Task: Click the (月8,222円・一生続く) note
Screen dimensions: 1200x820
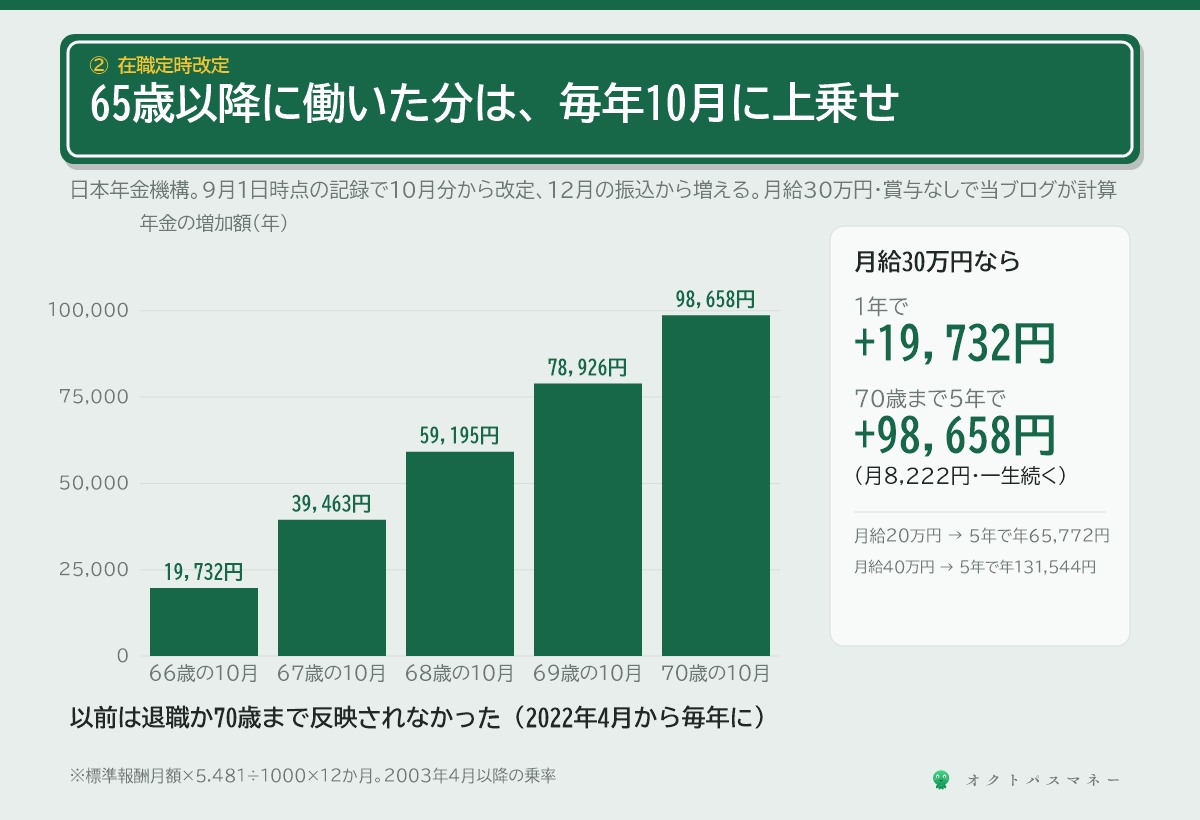Action: click(960, 477)
